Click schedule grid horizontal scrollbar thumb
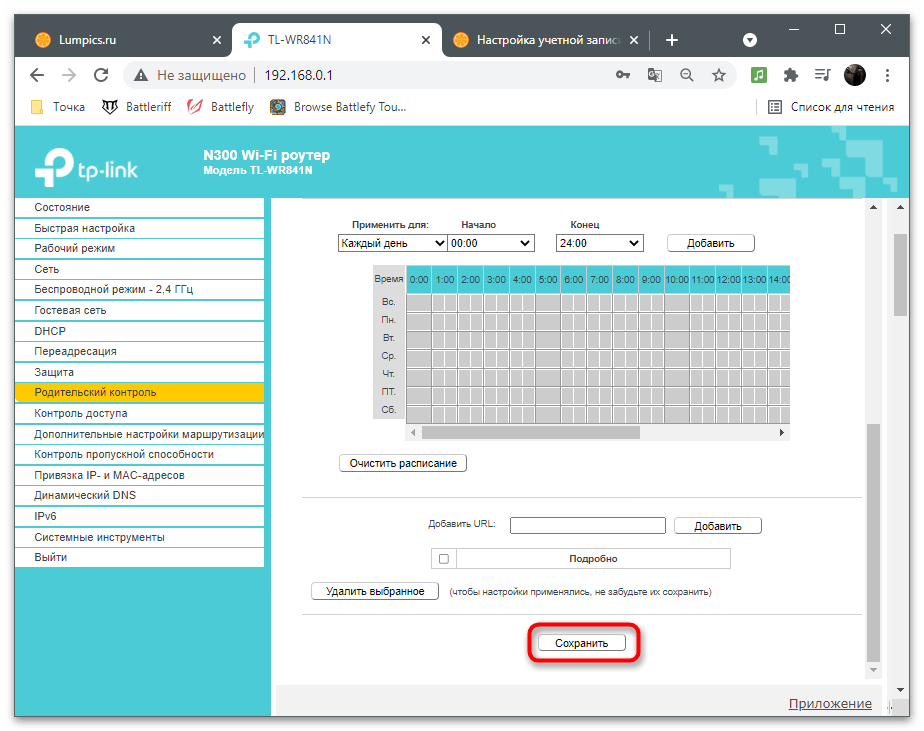Screen dimensions: 924x731 [530, 433]
